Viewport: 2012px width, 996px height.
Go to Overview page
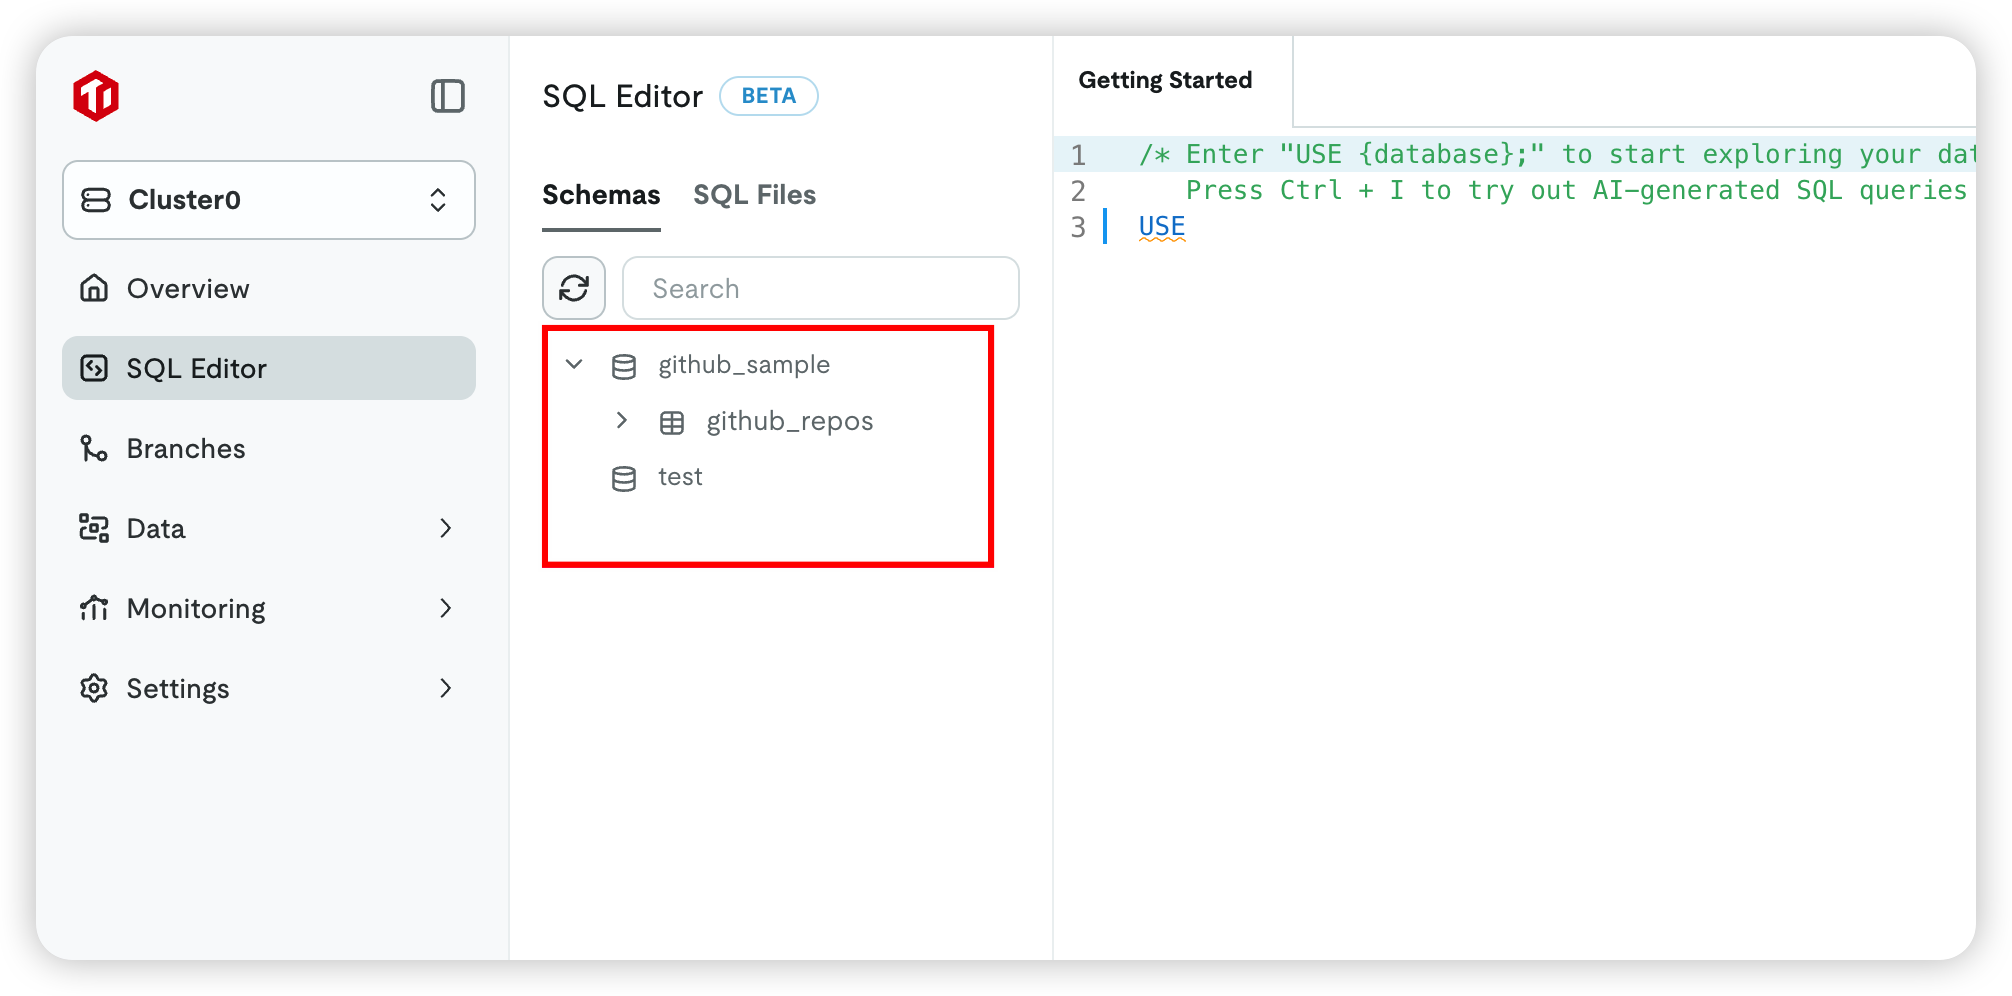[x=188, y=289]
